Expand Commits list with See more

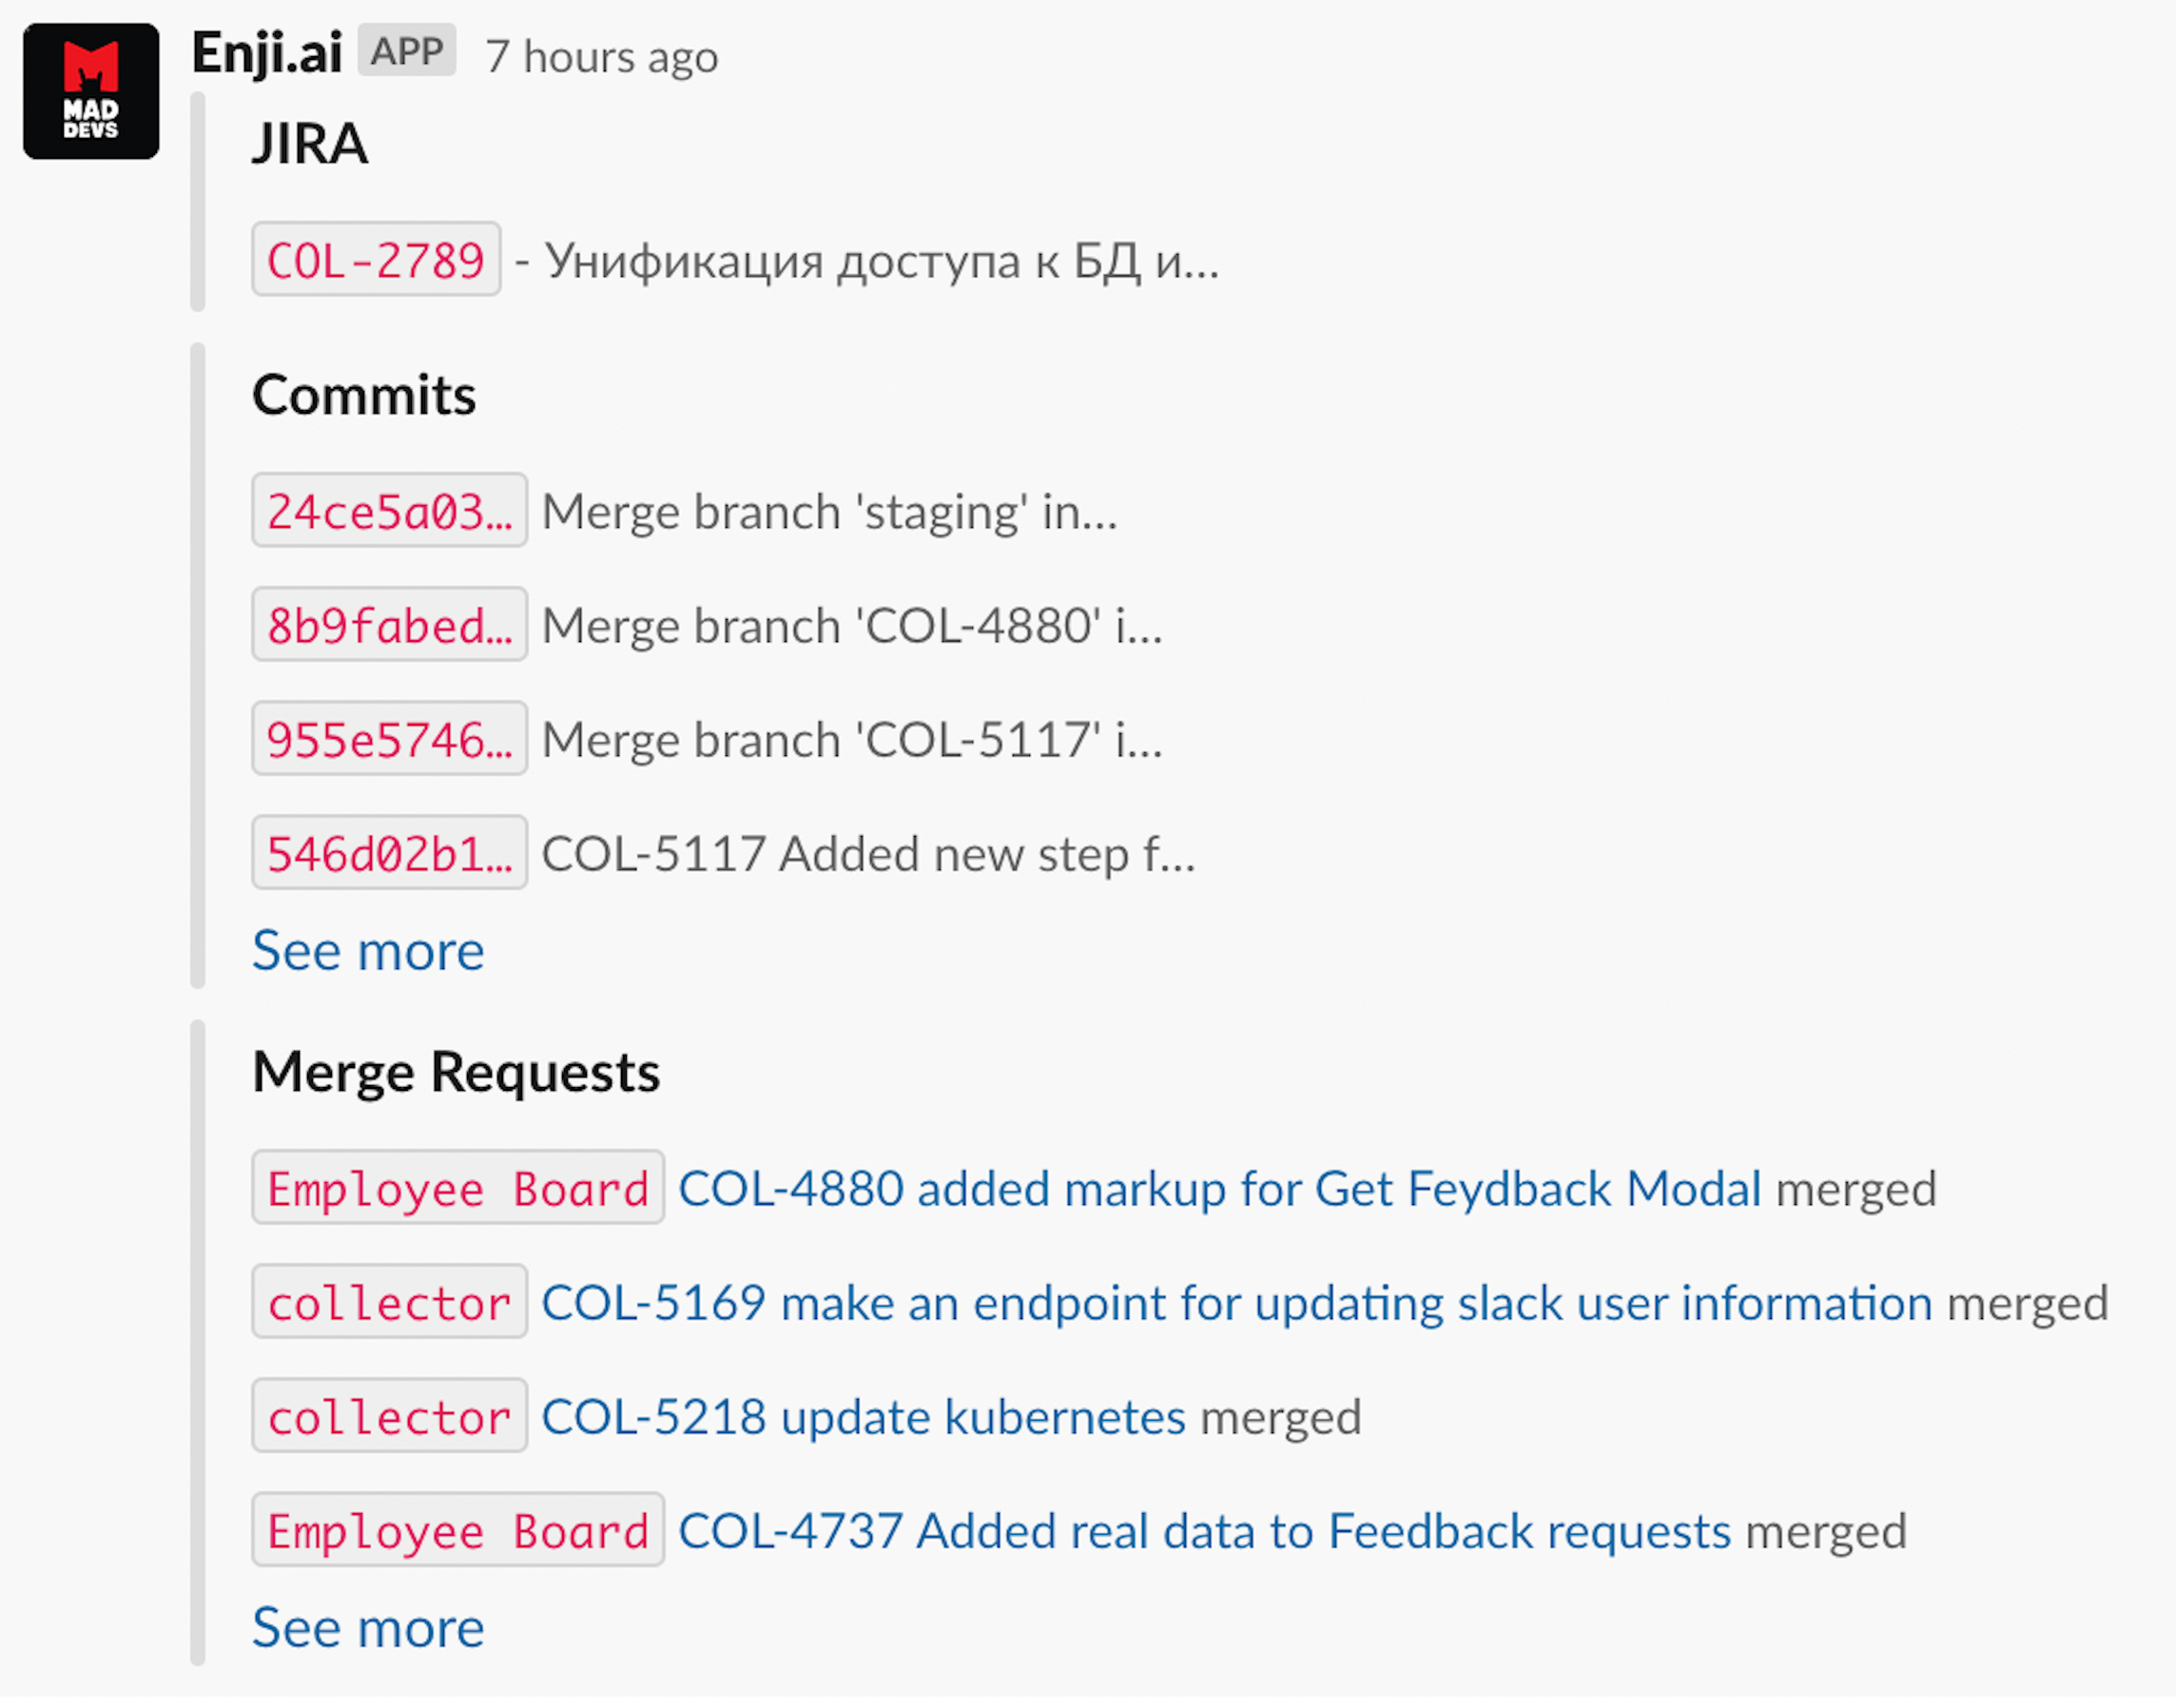pyautogui.click(x=368, y=950)
